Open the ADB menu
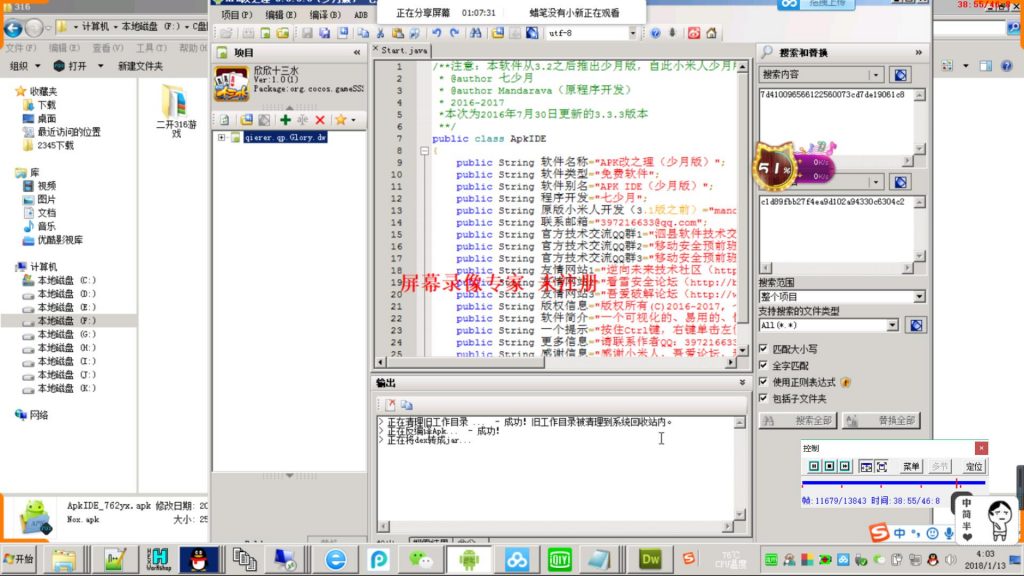Image resolution: width=1024 pixels, height=576 pixels. click(360, 14)
